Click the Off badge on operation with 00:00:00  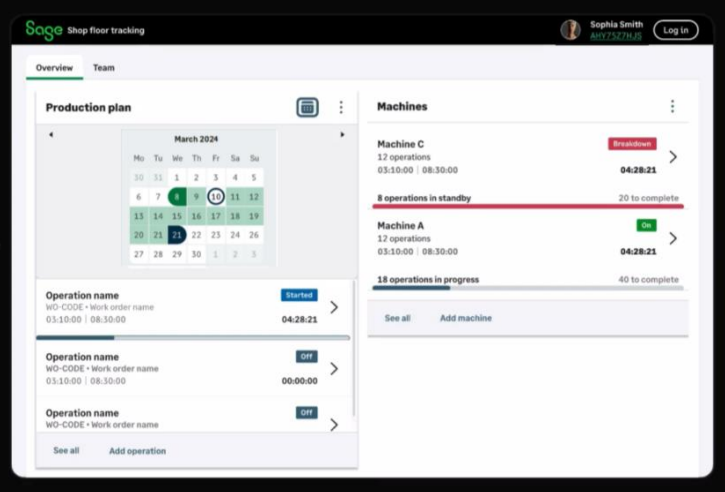click(307, 356)
